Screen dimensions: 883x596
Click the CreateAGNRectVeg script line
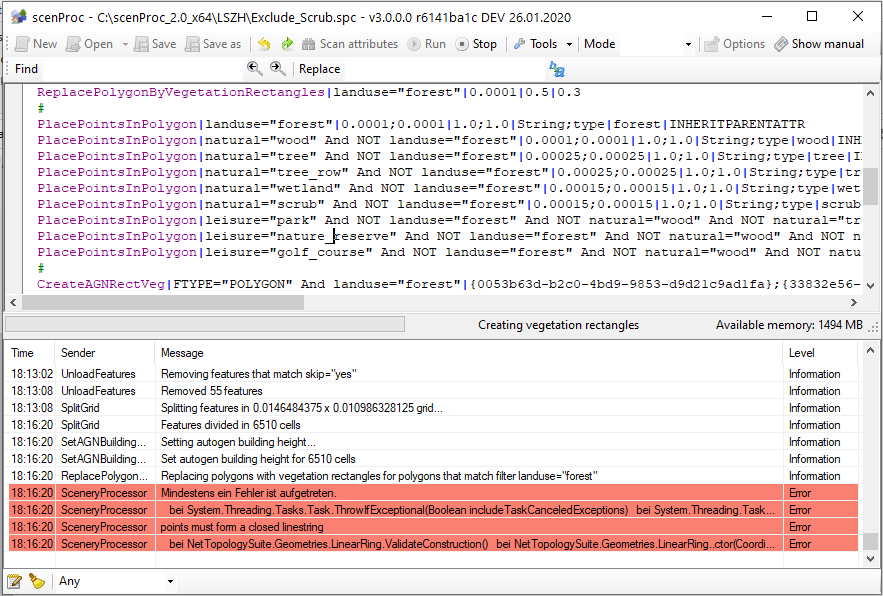[x=449, y=284]
